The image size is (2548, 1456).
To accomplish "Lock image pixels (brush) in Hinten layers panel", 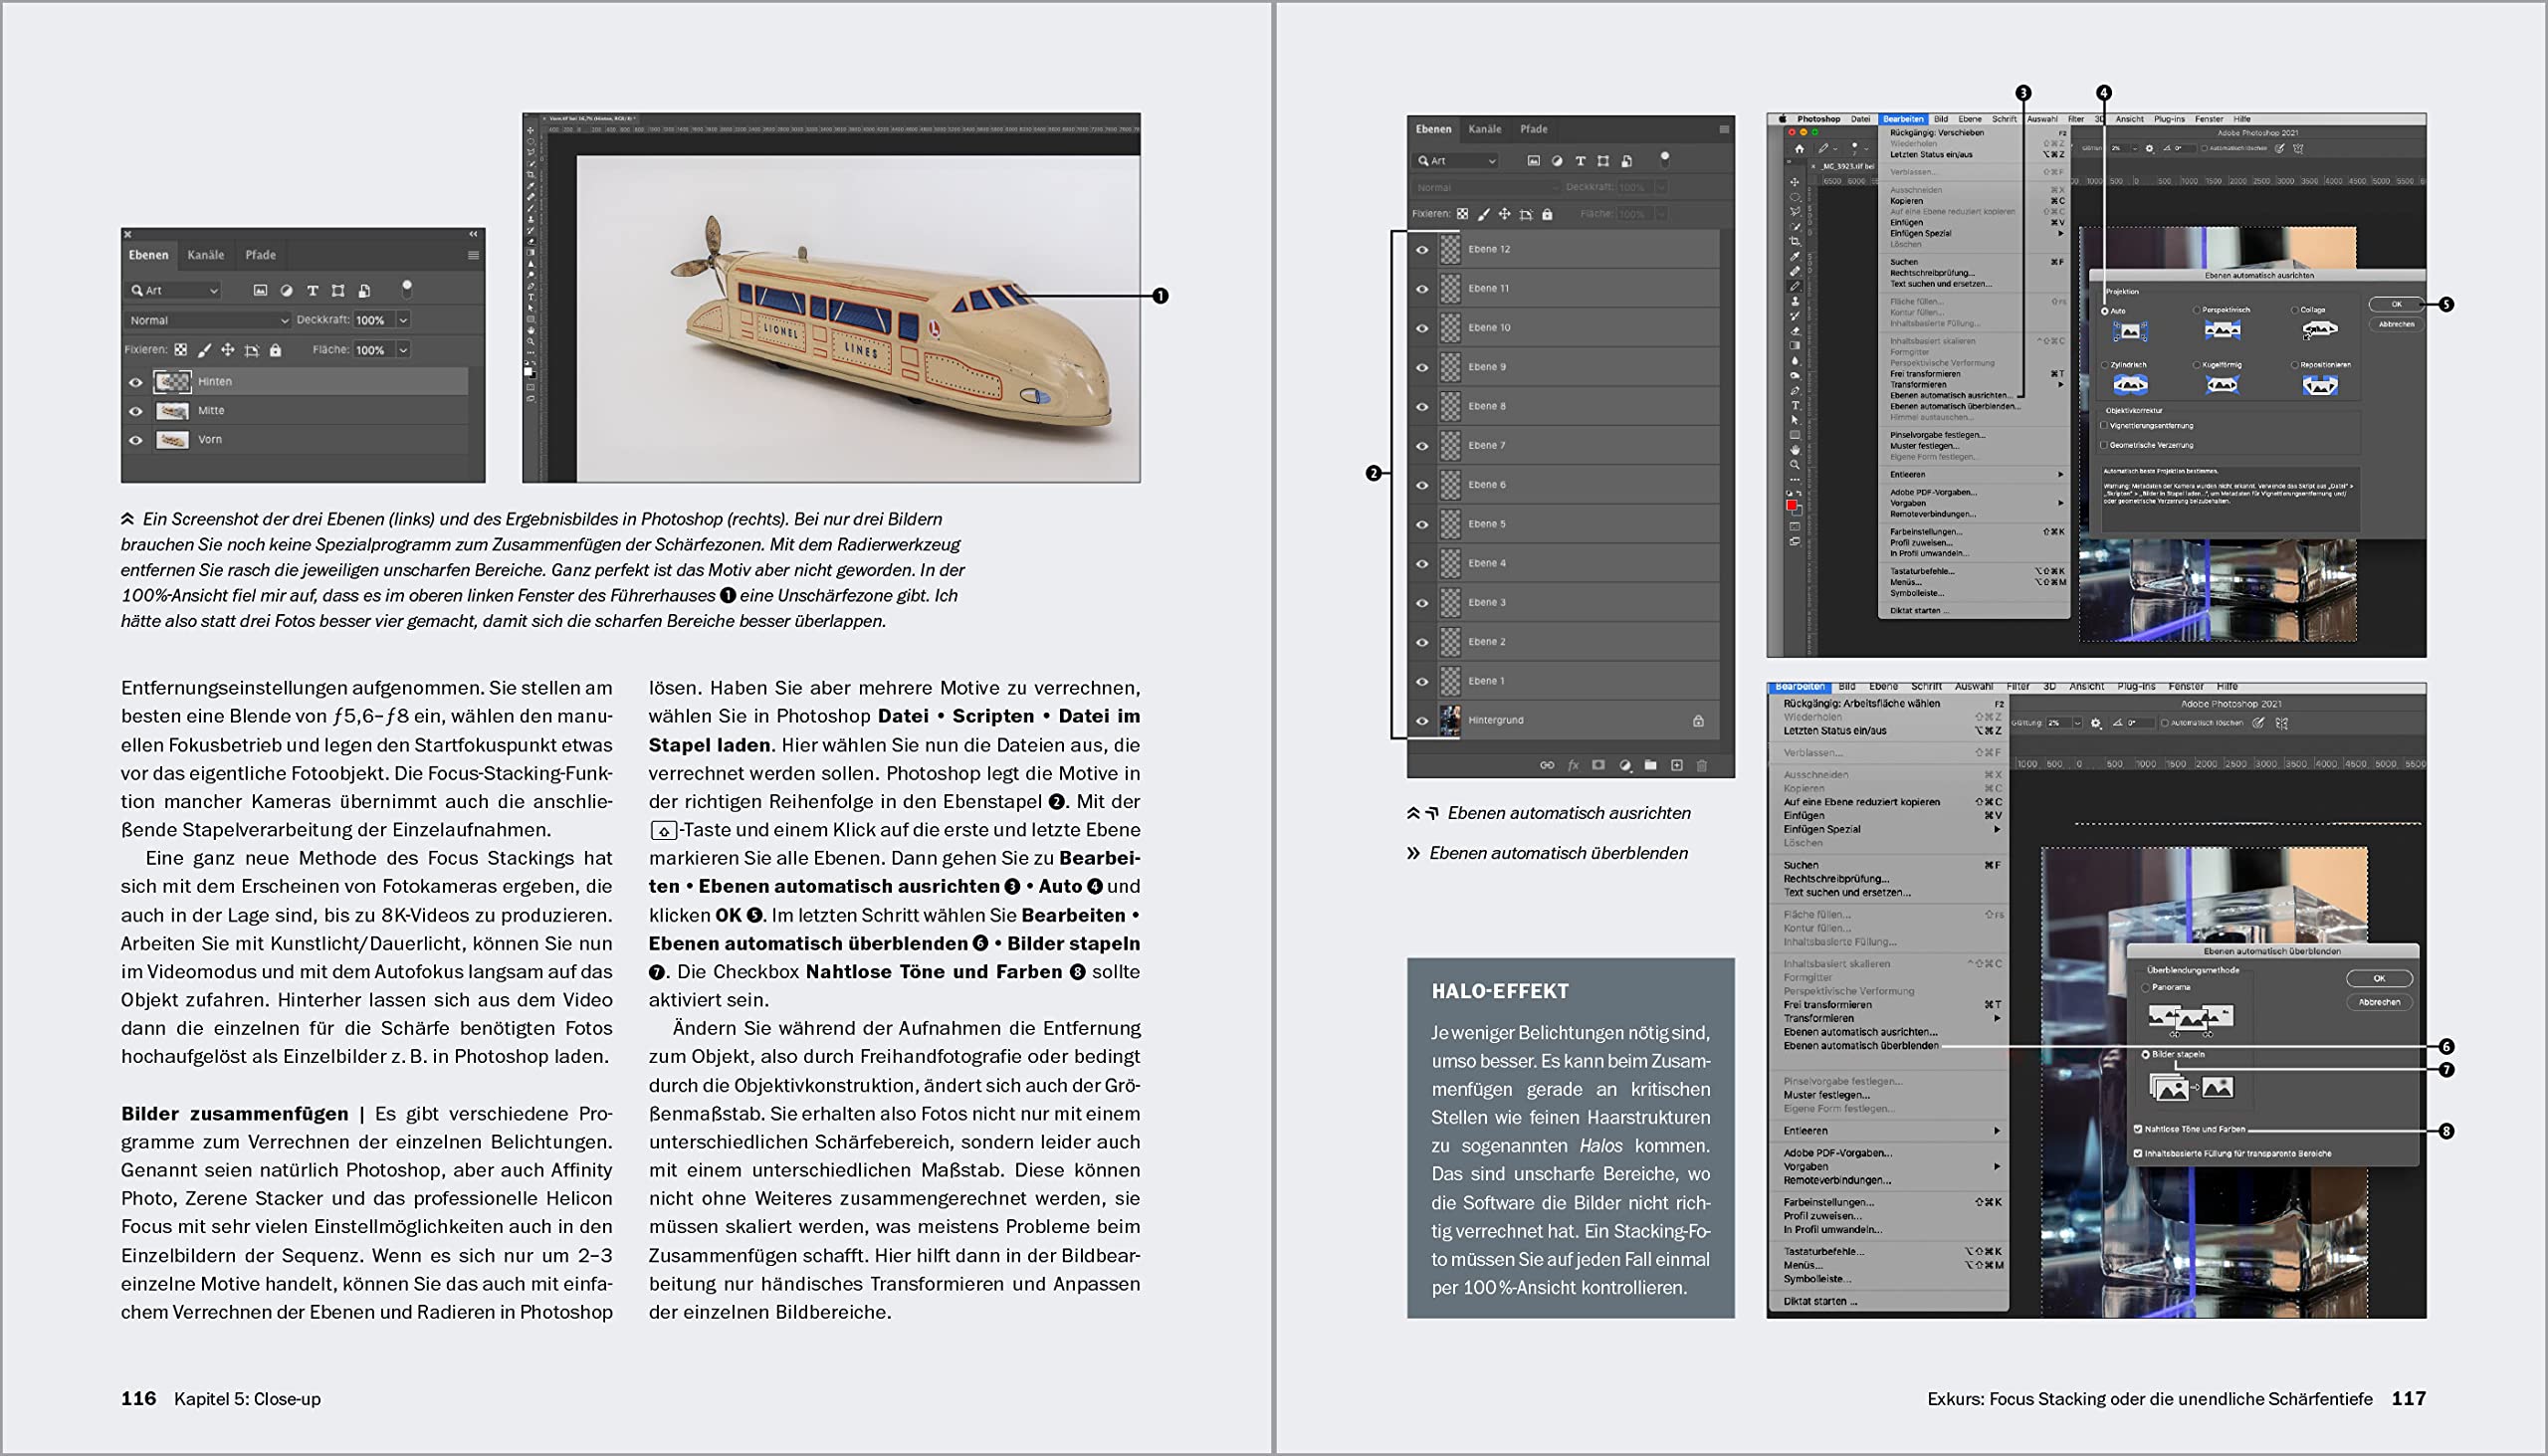I will tap(204, 350).
